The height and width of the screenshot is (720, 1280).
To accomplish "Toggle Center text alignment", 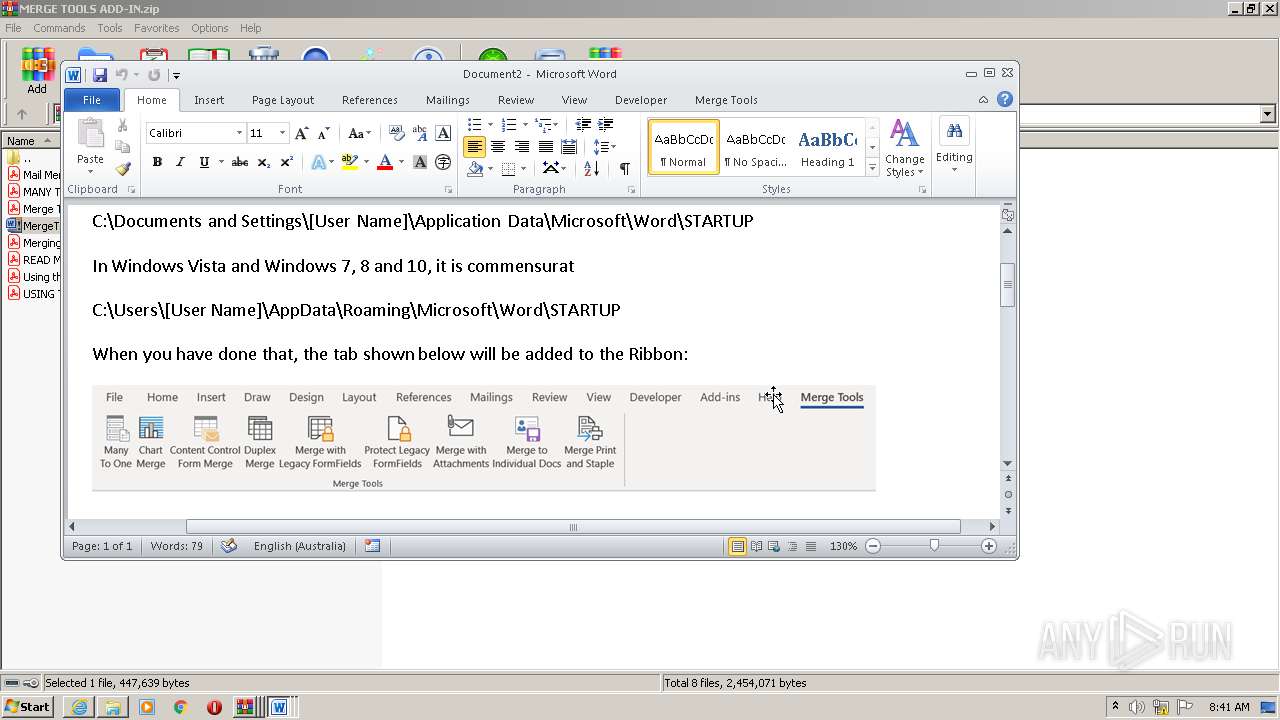I will (498, 147).
